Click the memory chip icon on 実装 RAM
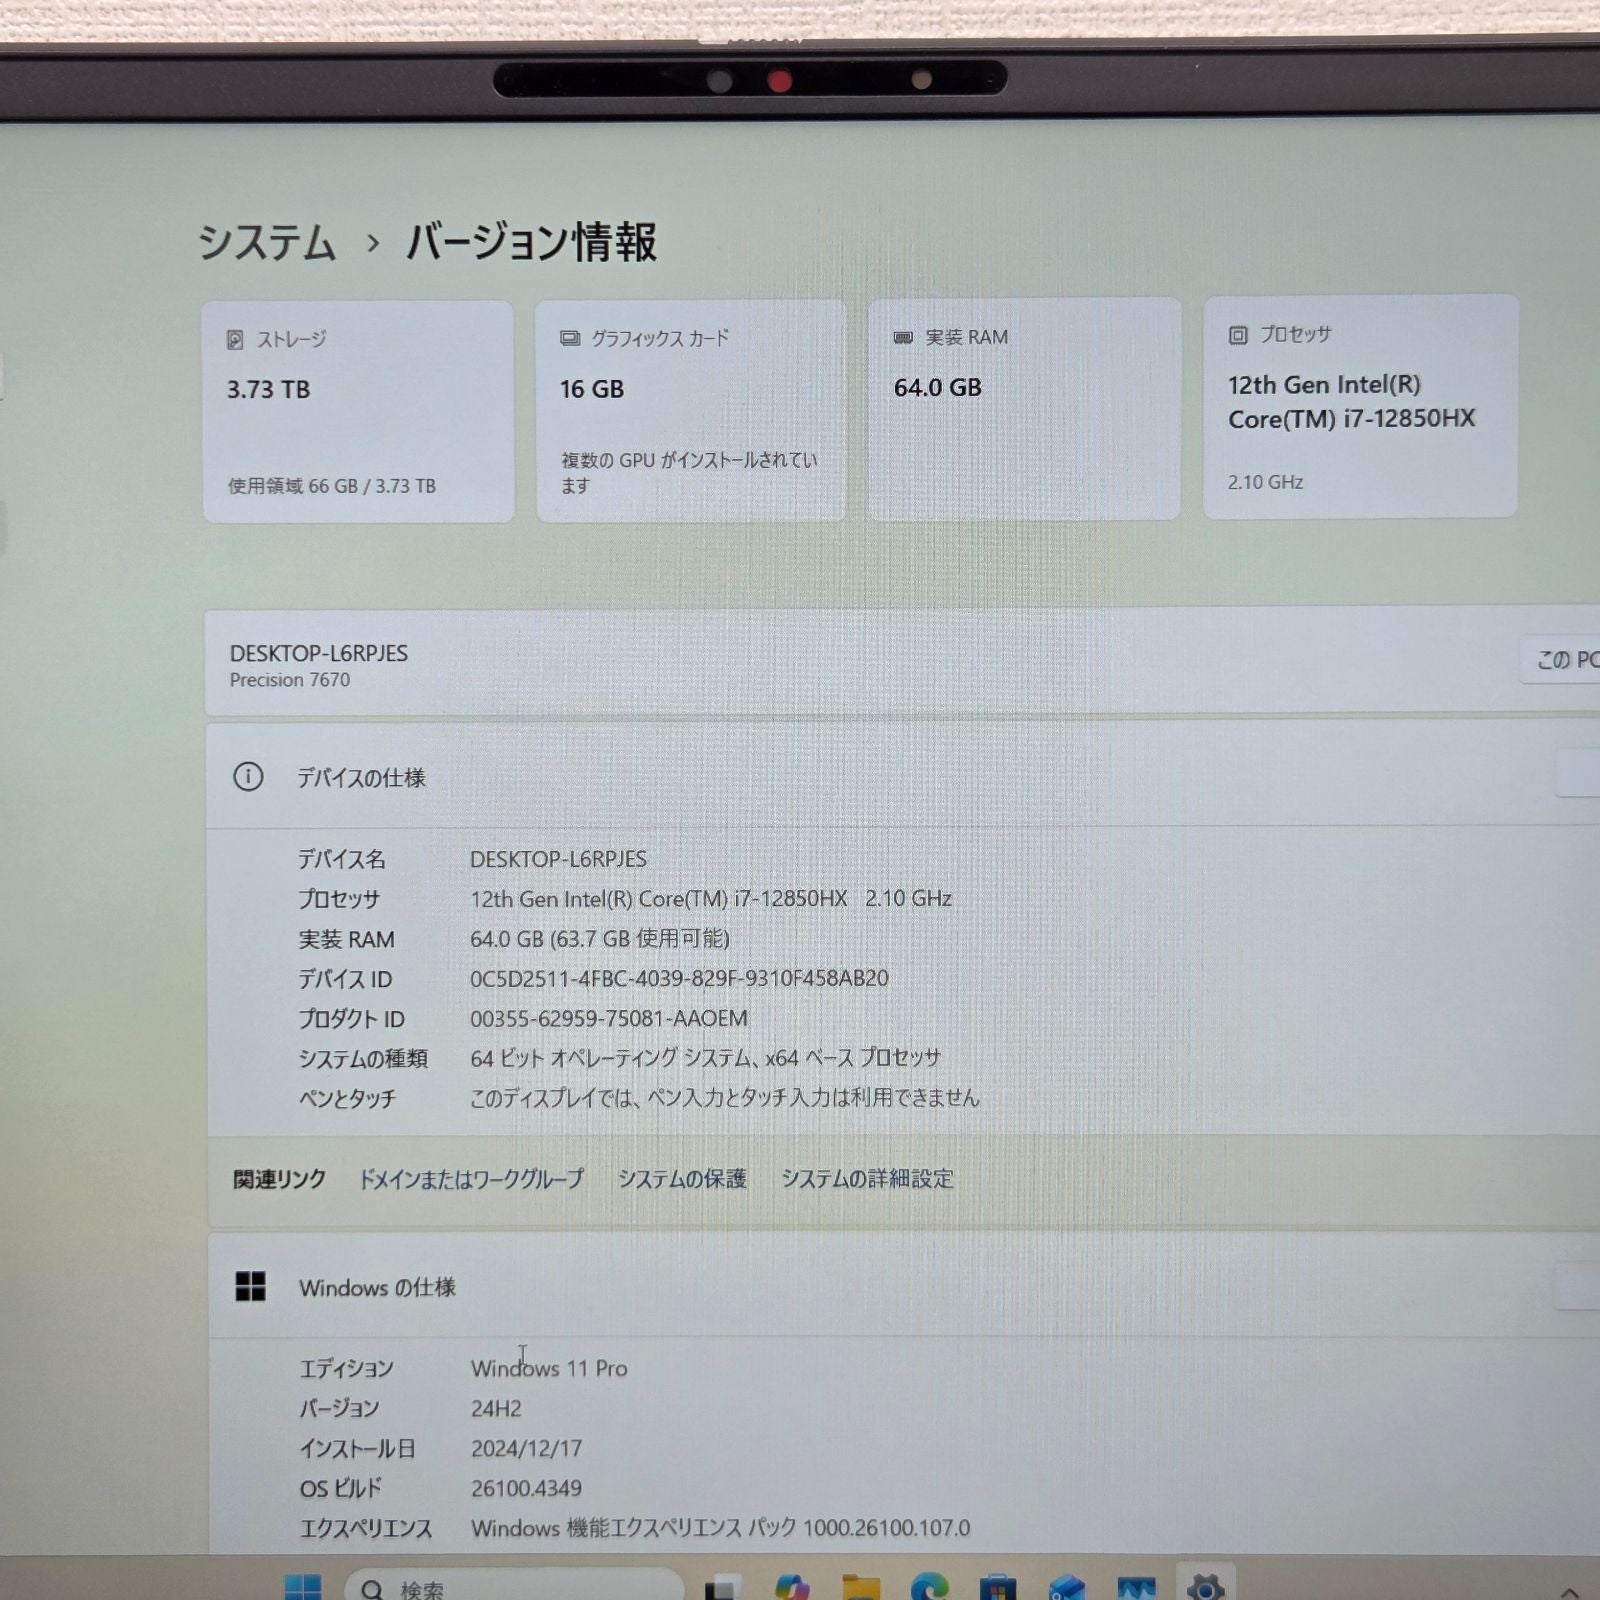This screenshot has width=1600, height=1600. [x=903, y=338]
